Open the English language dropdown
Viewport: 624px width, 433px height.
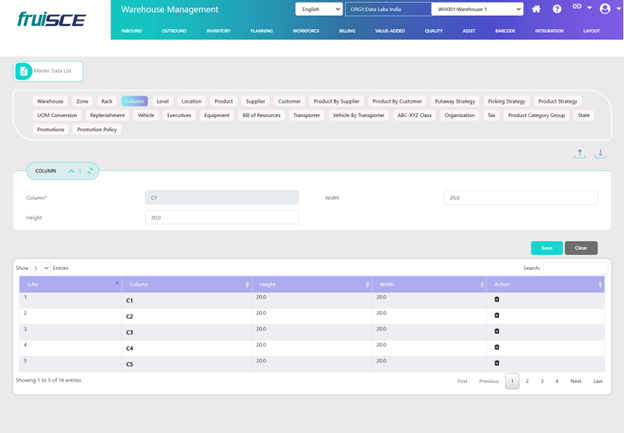(x=319, y=9)
